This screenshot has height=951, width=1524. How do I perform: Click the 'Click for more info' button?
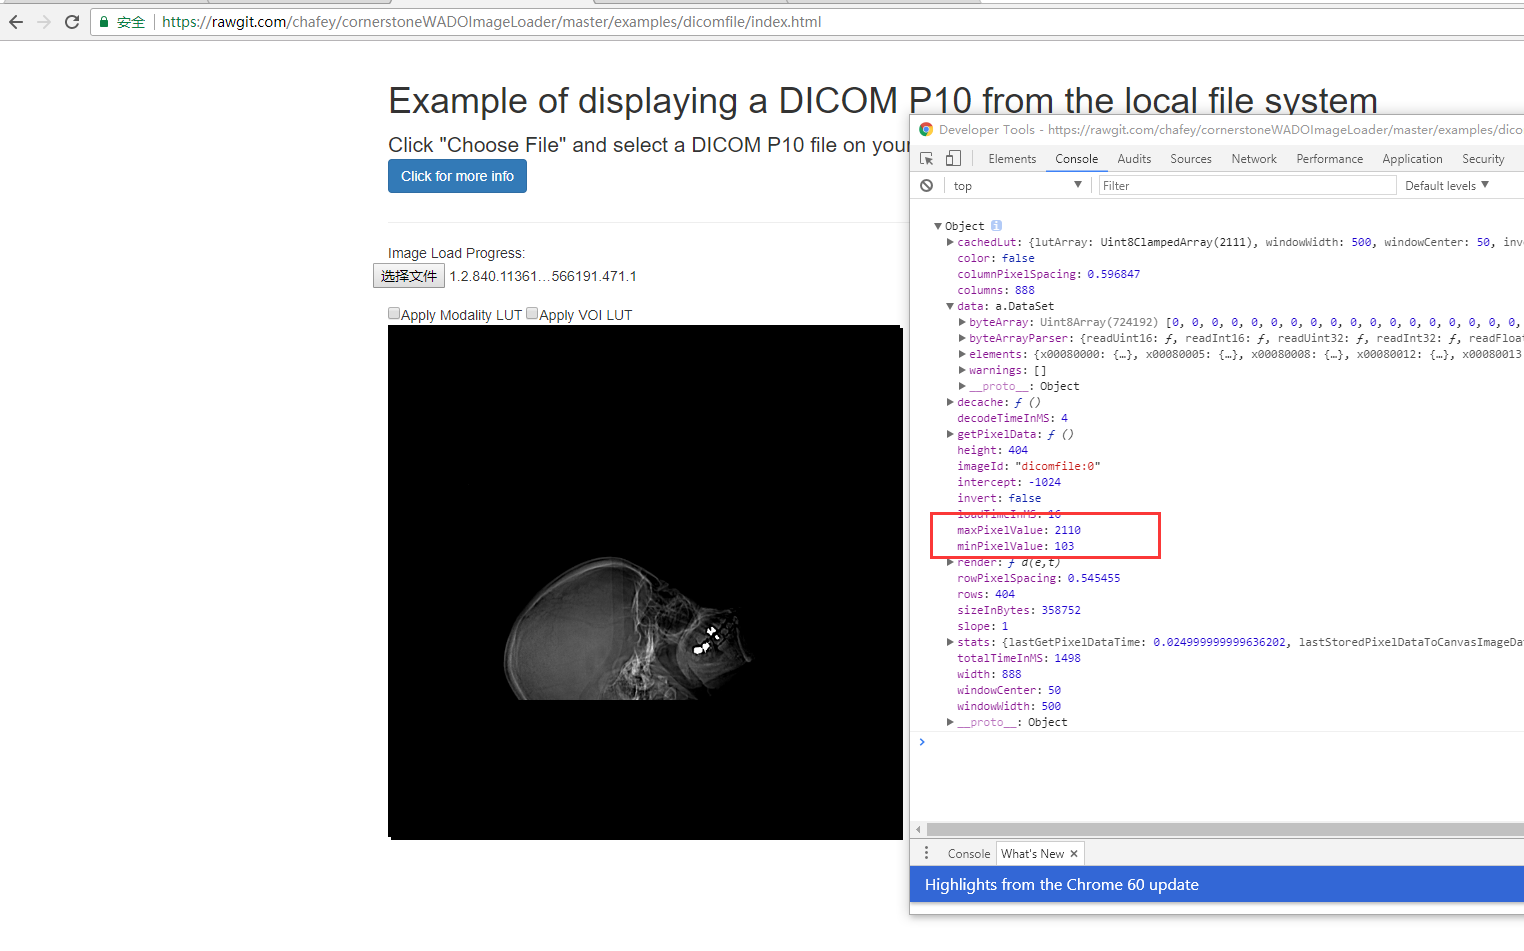point(457,176)
